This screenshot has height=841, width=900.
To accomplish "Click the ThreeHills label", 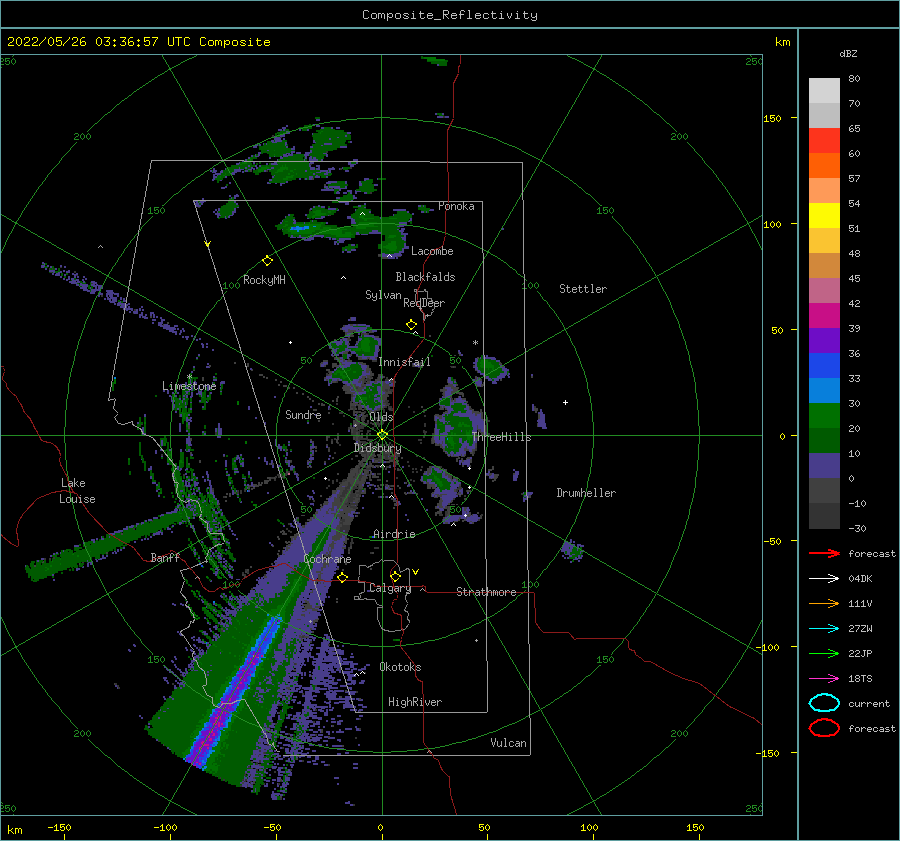I will (501, 437).
